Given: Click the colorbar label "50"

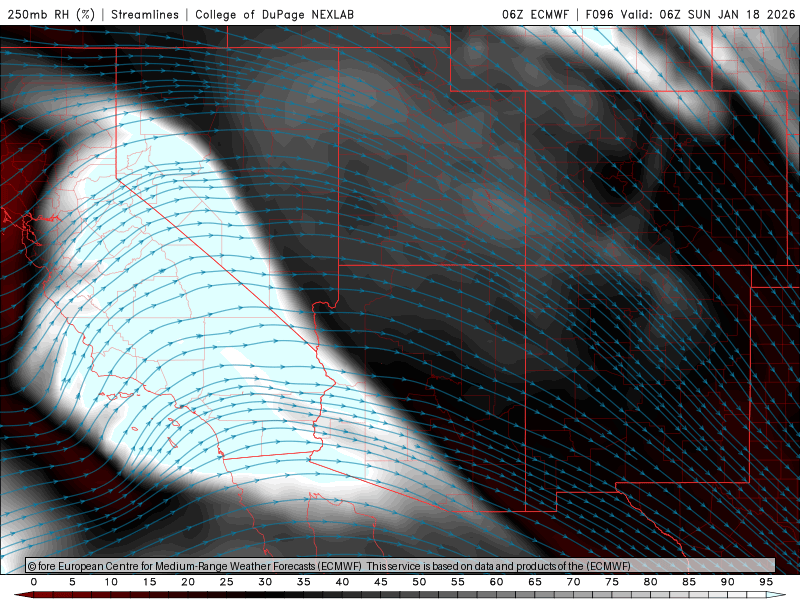Looking at the screenshot, I should point(419,582).
